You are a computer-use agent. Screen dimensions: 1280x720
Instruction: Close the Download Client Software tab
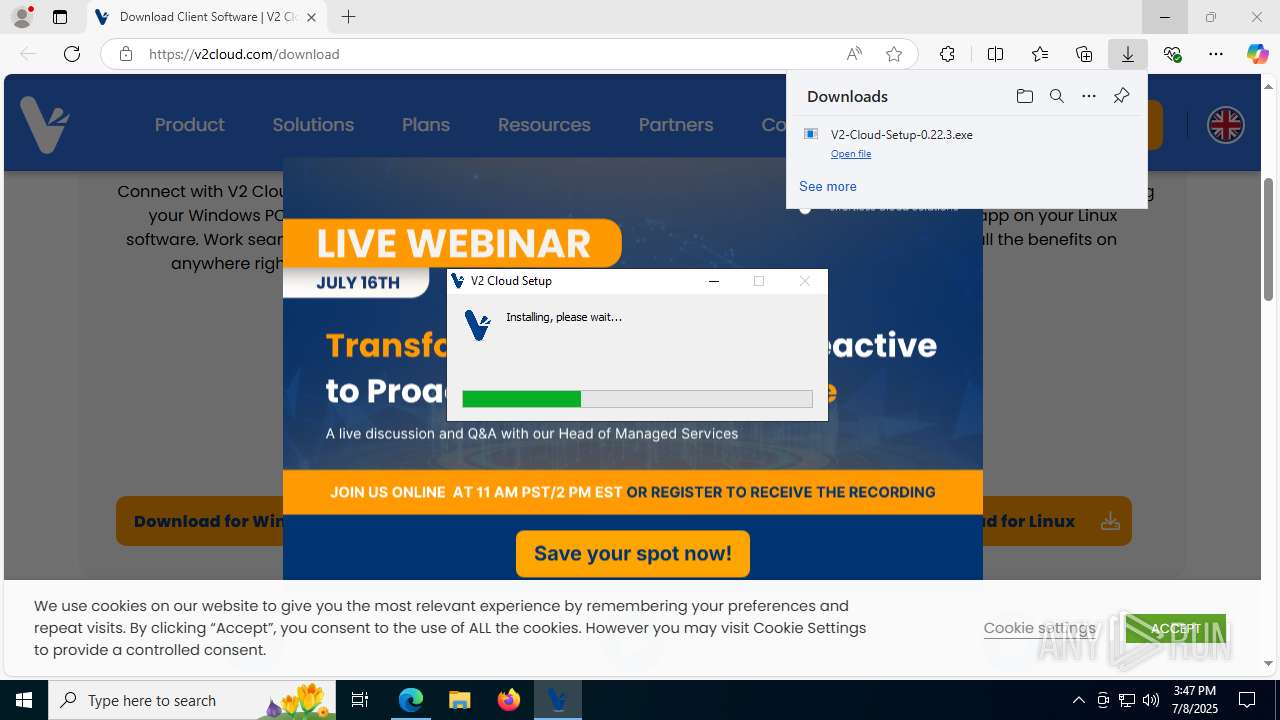coord(312,17)
